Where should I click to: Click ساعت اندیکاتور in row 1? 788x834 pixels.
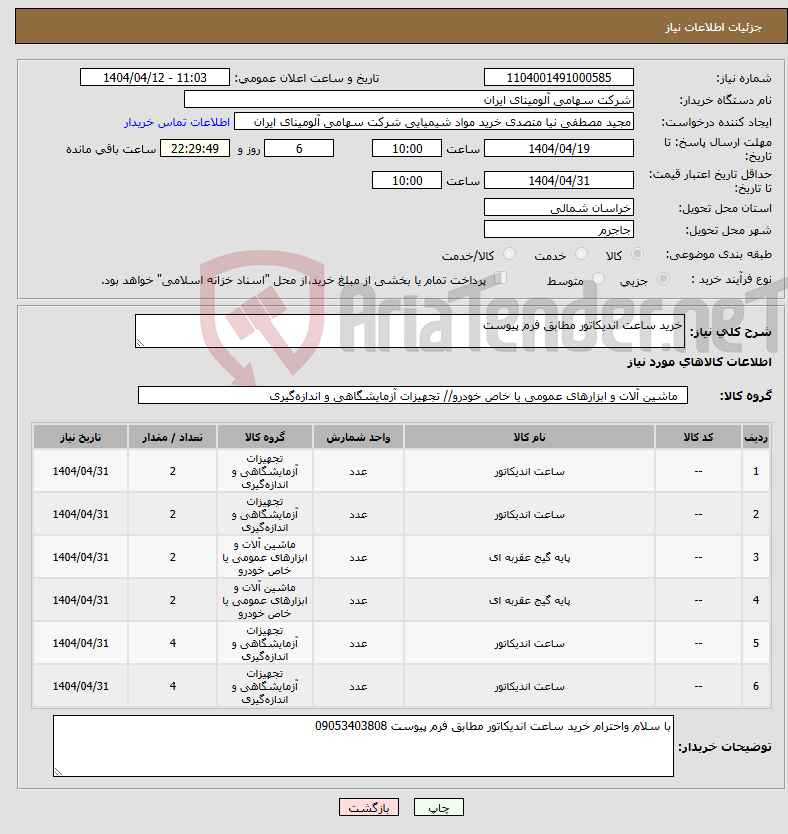pos(530,472)
